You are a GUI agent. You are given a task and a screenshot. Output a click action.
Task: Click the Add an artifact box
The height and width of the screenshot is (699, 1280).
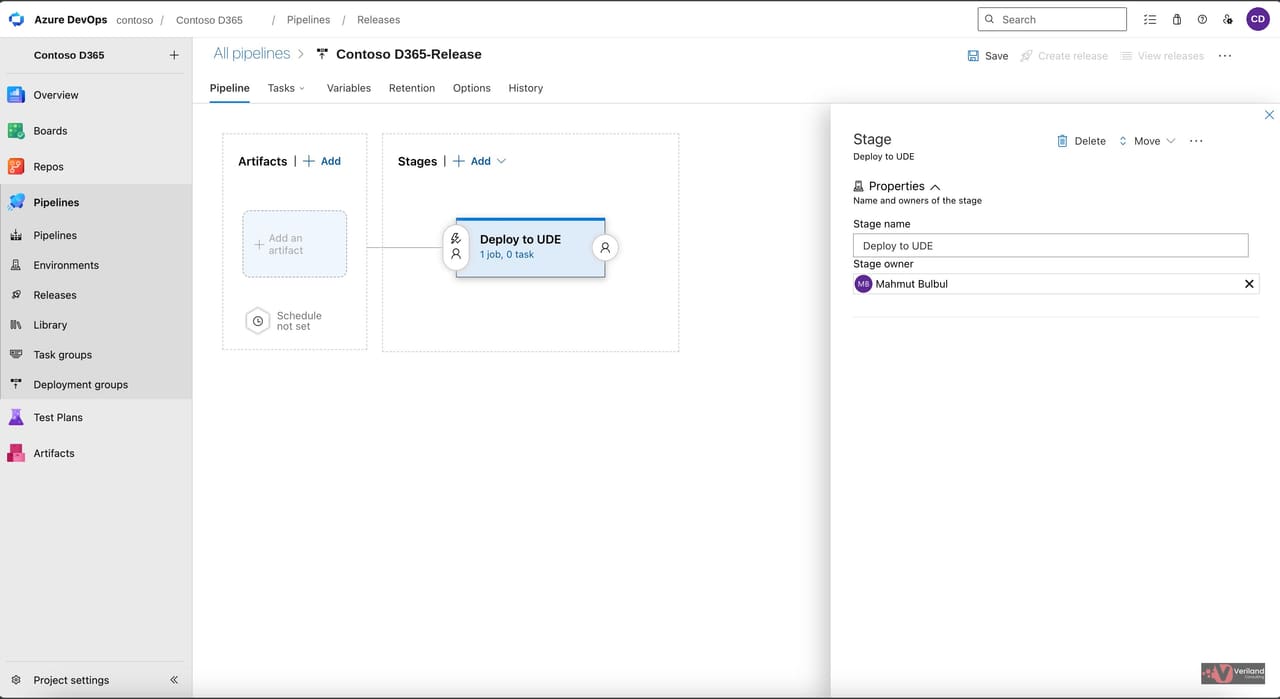pyautogui.click(x=295, y=244)
